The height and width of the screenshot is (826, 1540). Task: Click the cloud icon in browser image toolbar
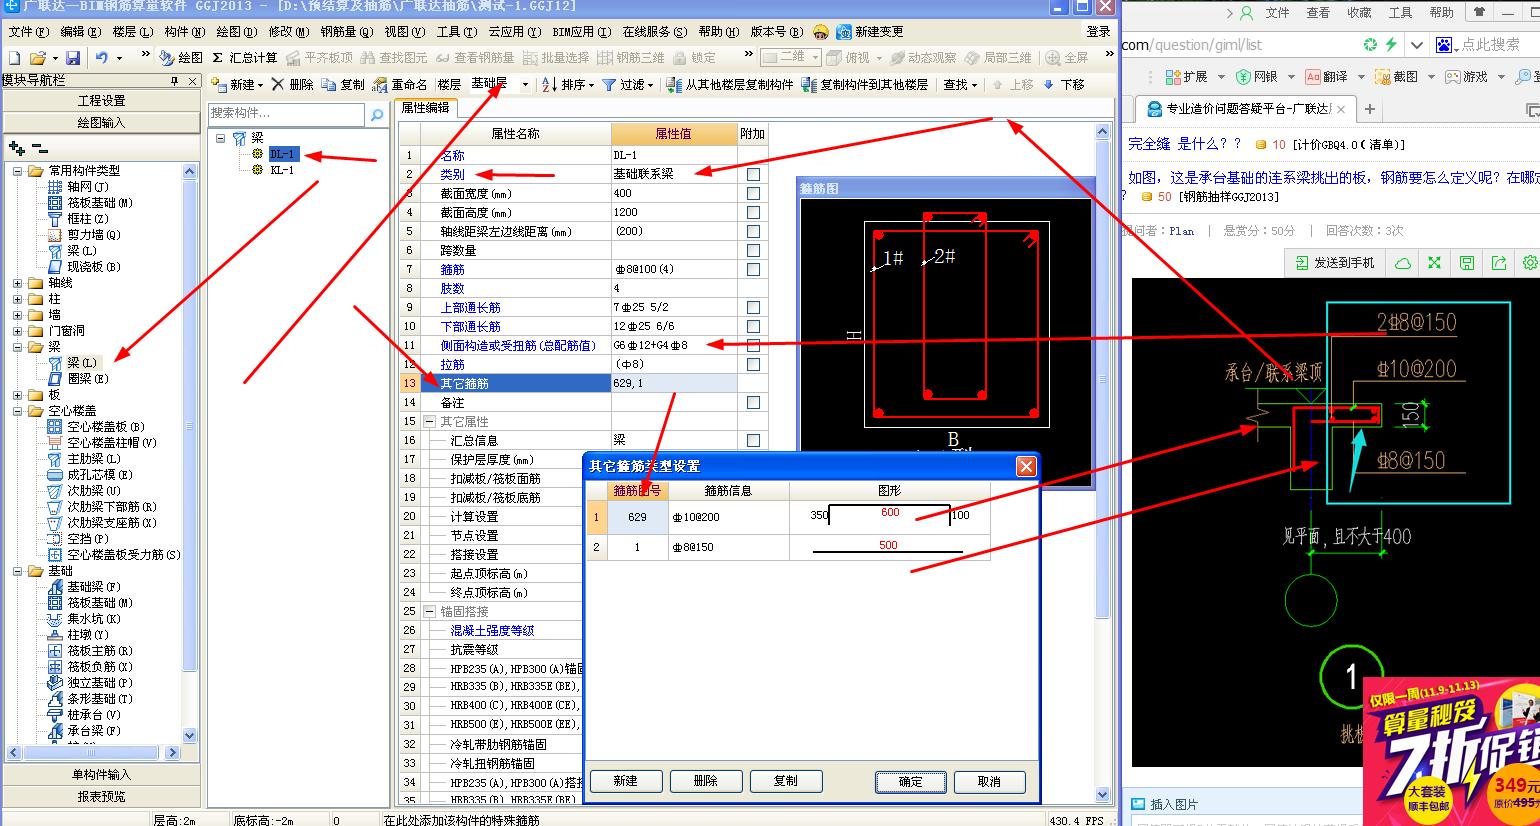tap(1403, 263)
